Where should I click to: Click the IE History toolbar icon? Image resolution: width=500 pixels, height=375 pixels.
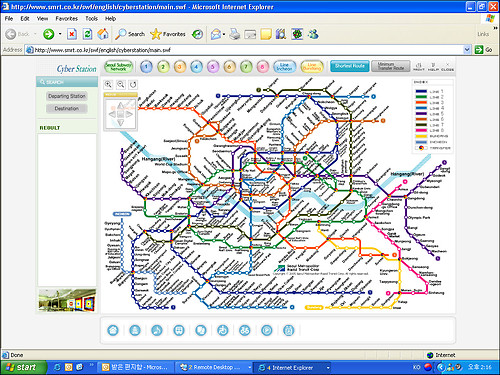click(198, 34)
